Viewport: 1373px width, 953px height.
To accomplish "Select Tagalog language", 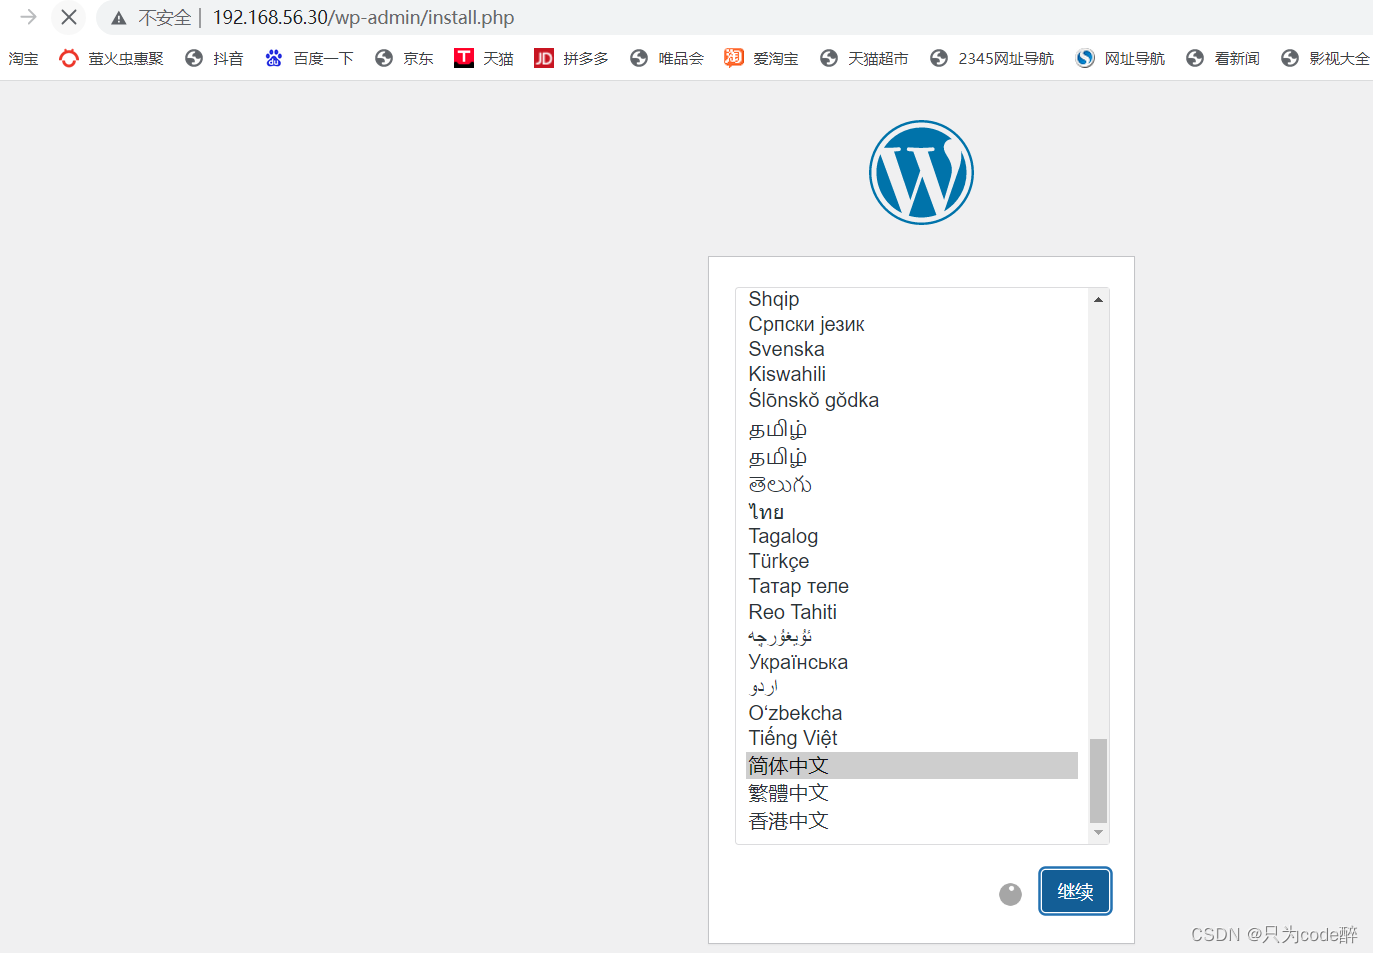I will pos(911,536).
